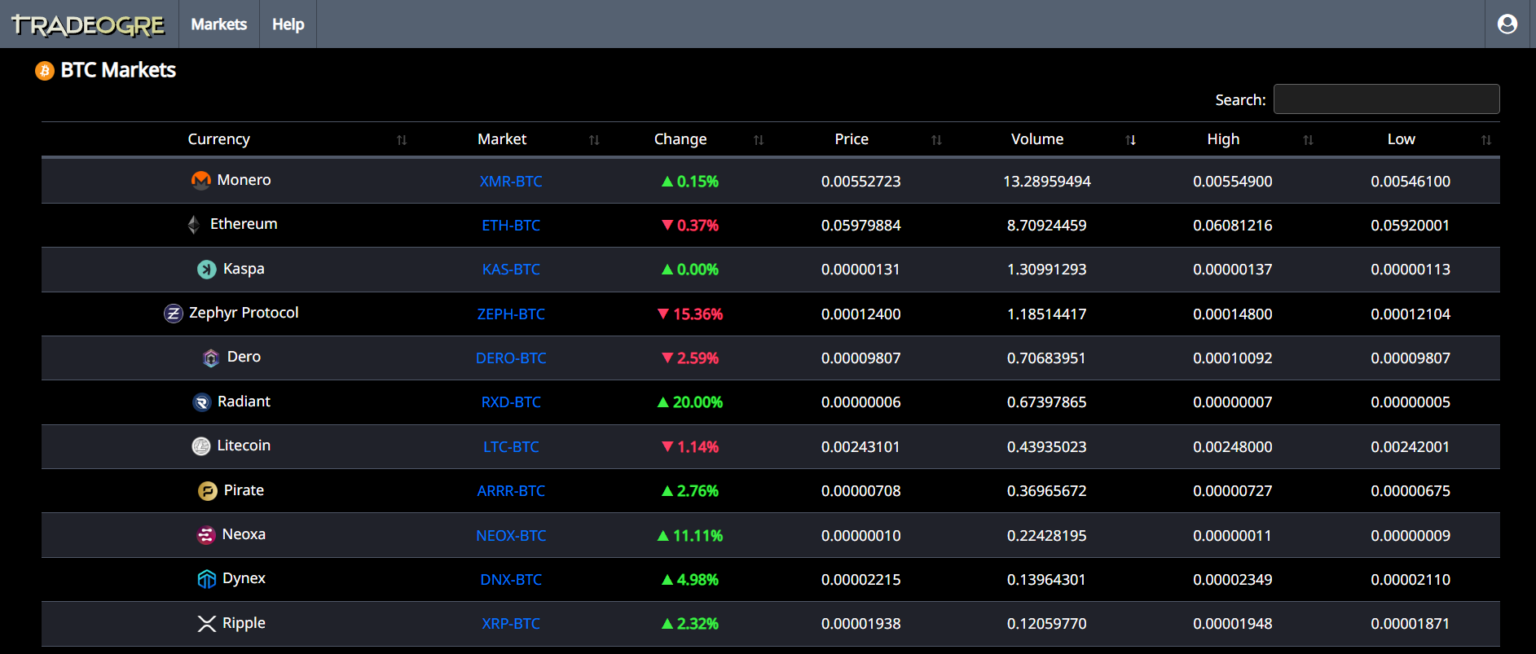Click the Ripple coin icon
The width and height of the screenshot is (1536, 654).
pos(207,623)
